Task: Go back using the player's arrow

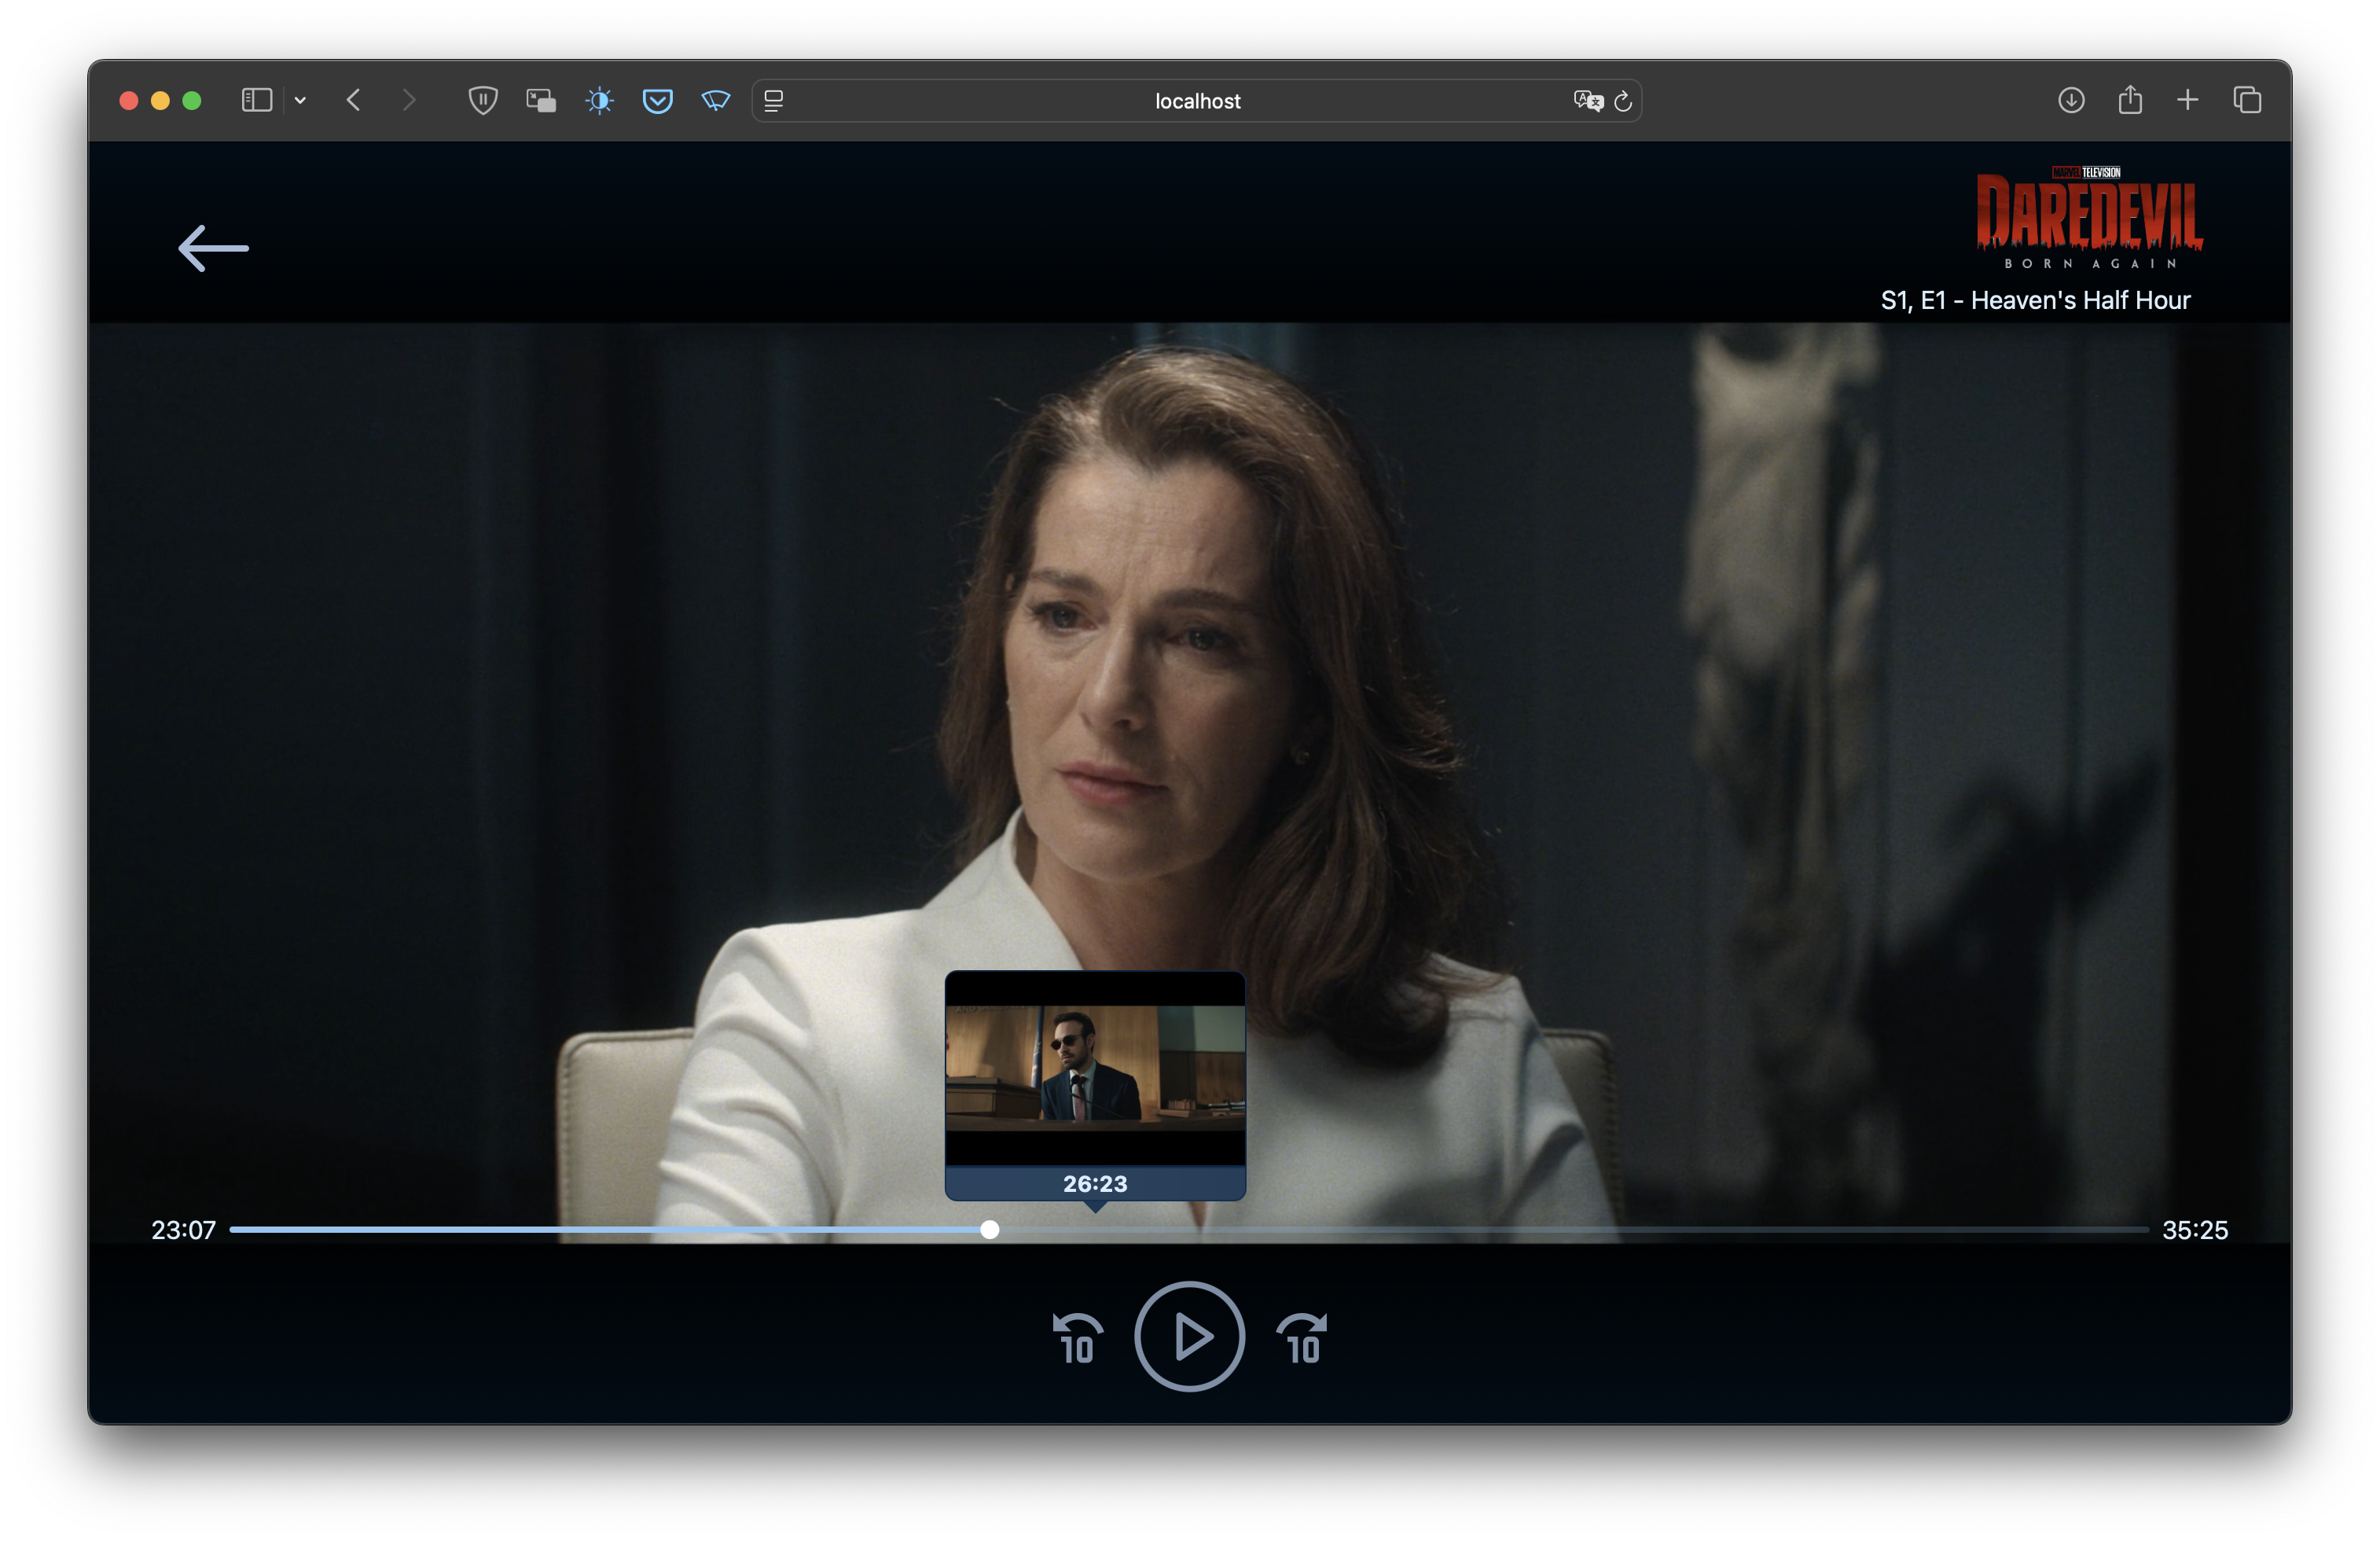Action: coord(213,248)
